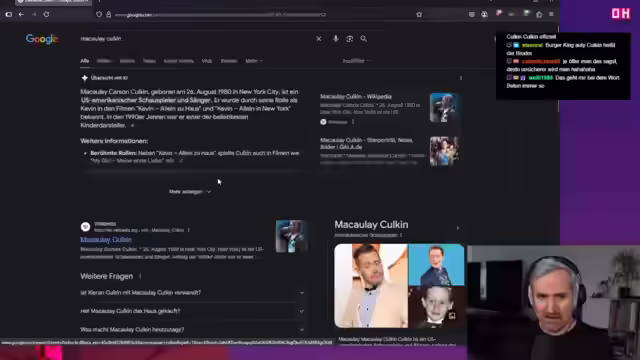The height and width of the screenshot is (360, 640).
Task: Select the 'Alle' search tab
Action: pyautogui.click(x=84, y=61)
